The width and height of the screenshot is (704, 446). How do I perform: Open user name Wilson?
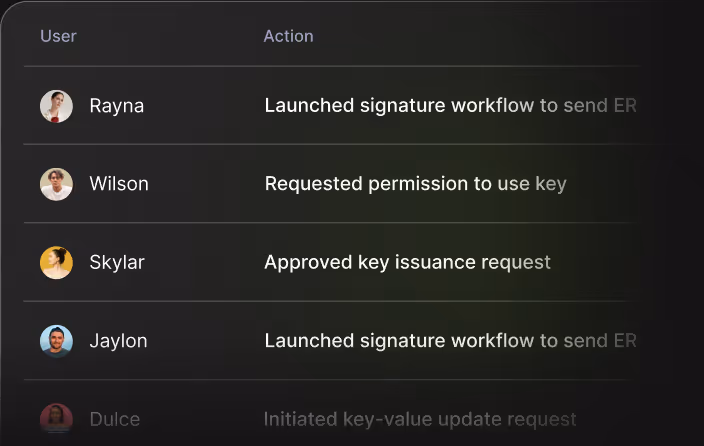point(119,184)
